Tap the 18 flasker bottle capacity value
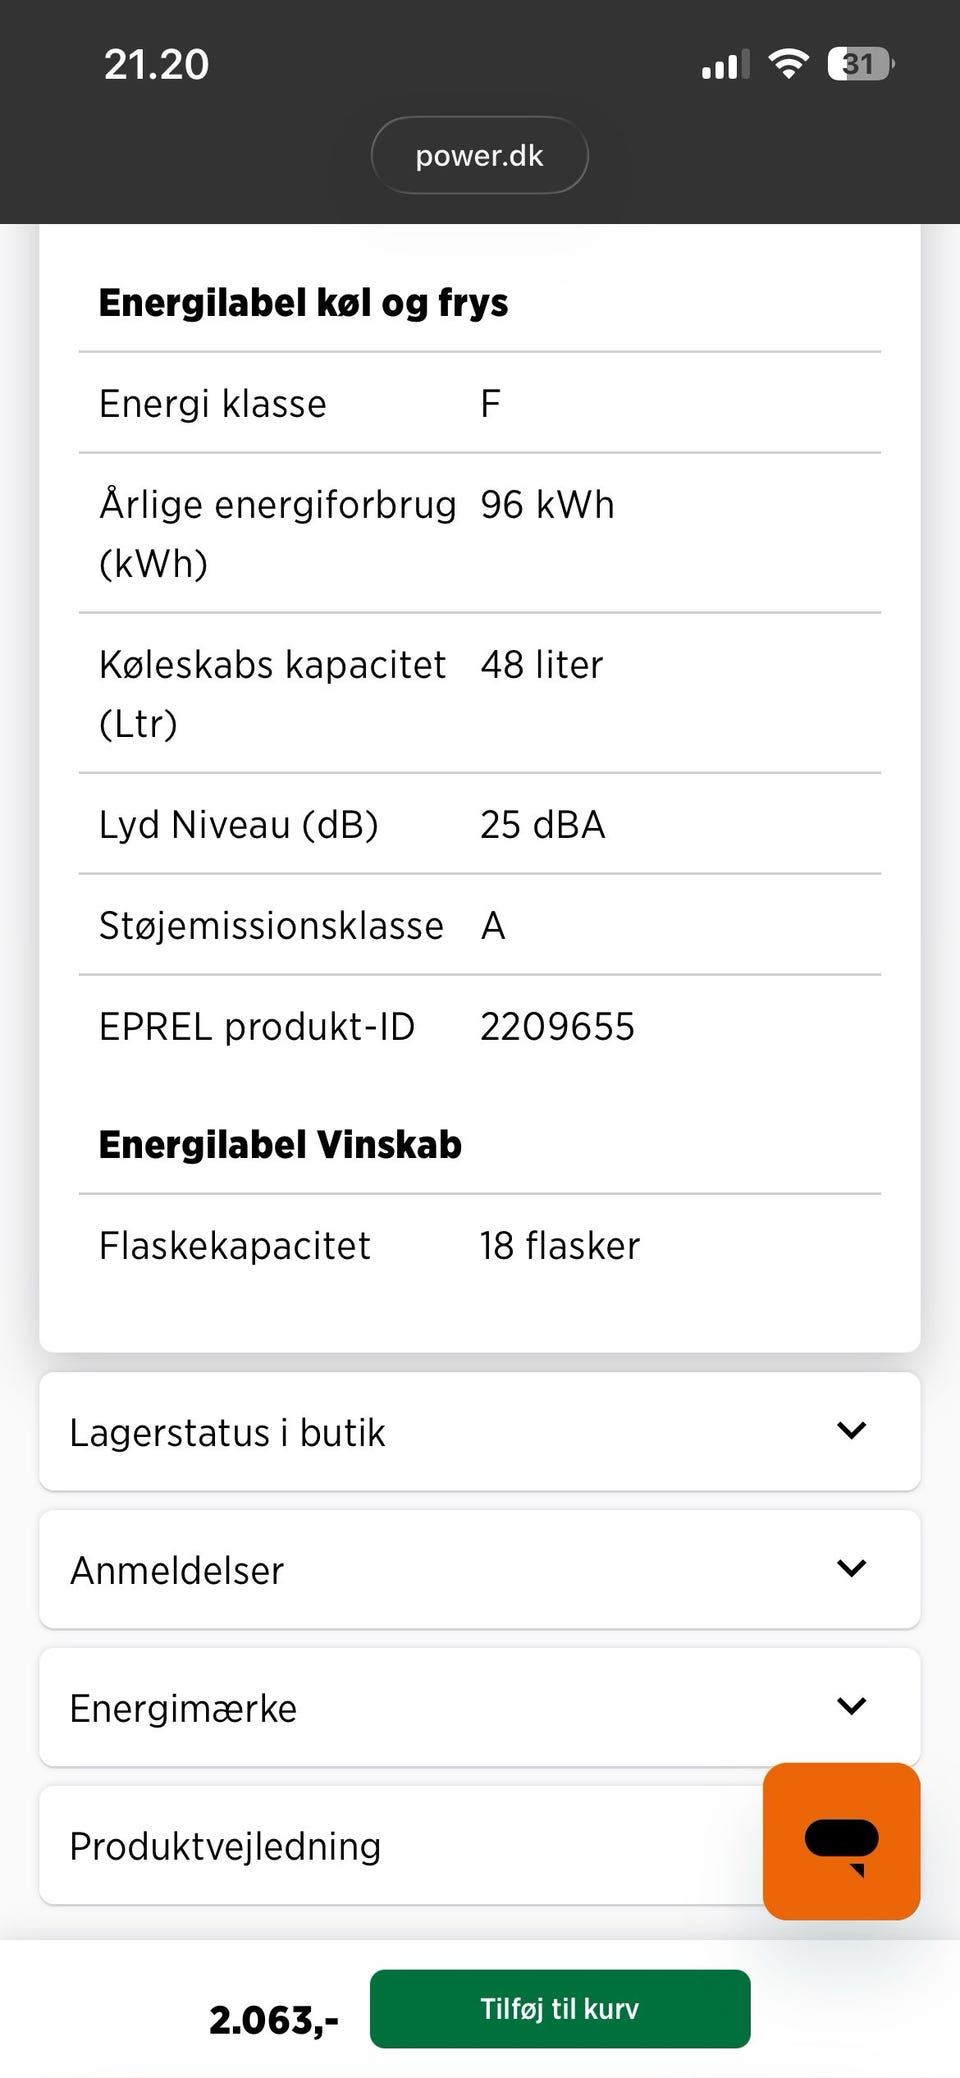Screen dimensions: 960x2078 click(x=559, y=1246)
